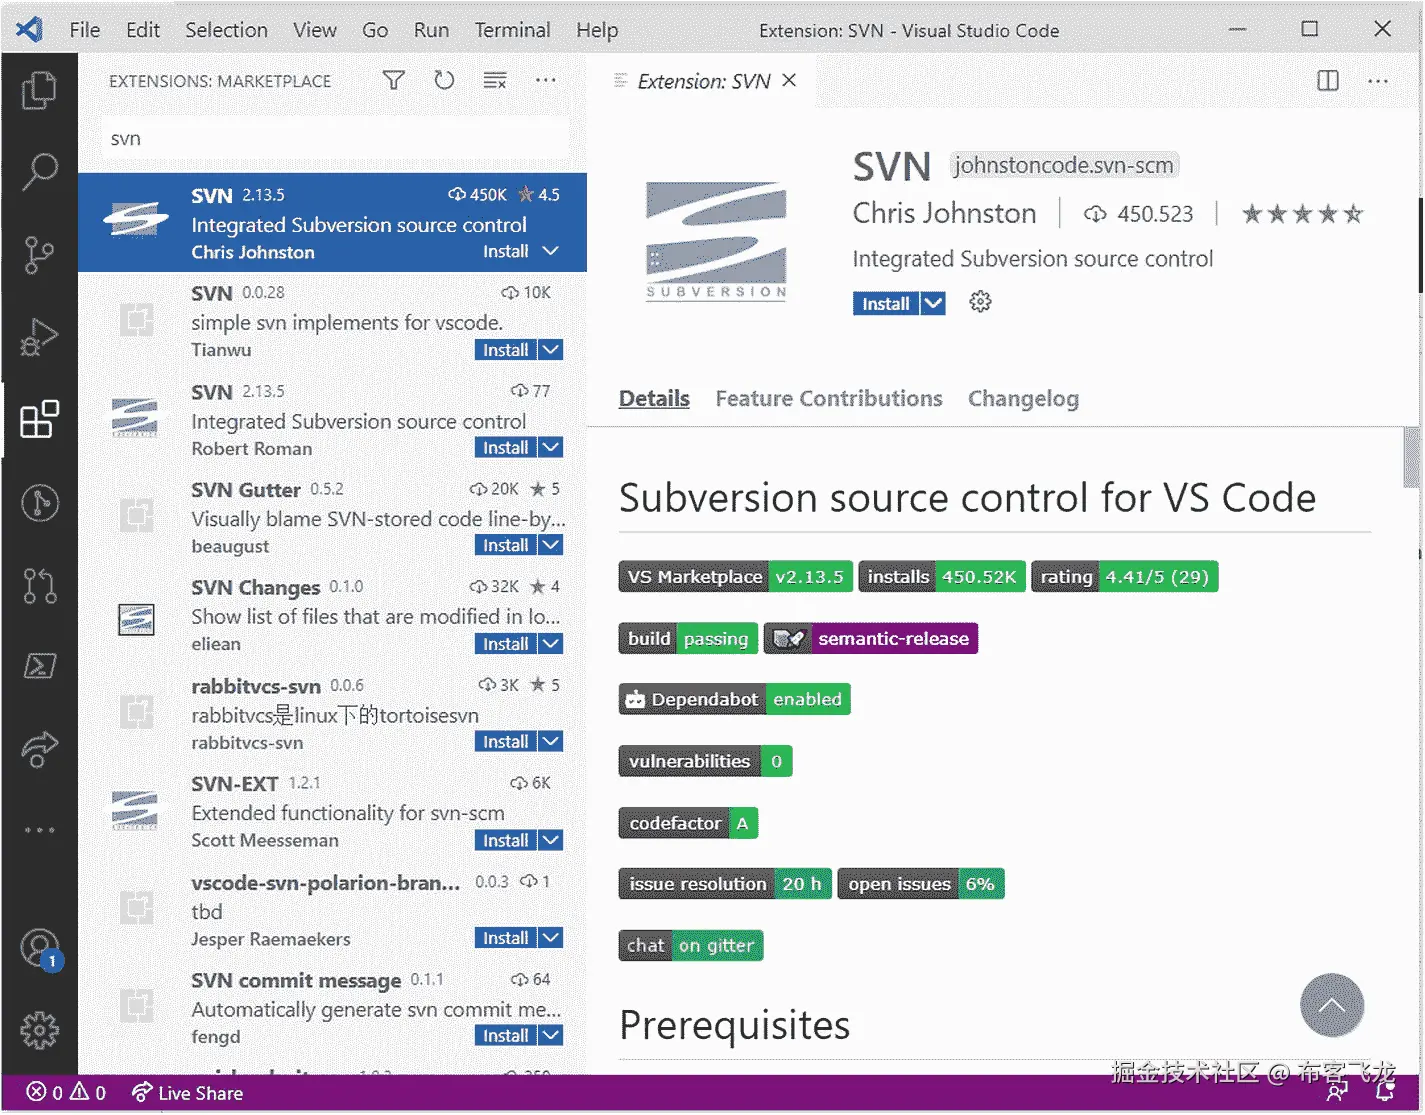Click the VS Marketplace v2.13.5 badge
This screenshot has width=1425, height=1115.
point(735,577)
